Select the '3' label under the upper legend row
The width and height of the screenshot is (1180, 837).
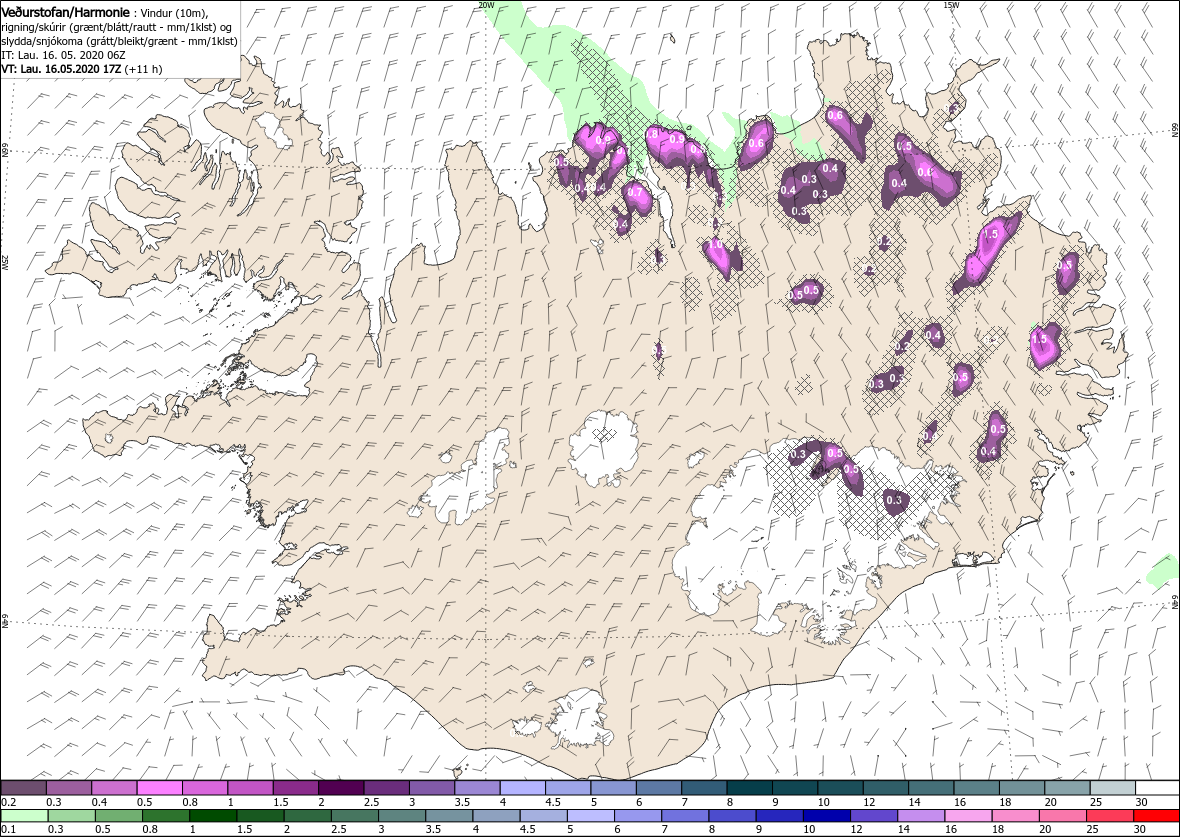coord(412,802)
